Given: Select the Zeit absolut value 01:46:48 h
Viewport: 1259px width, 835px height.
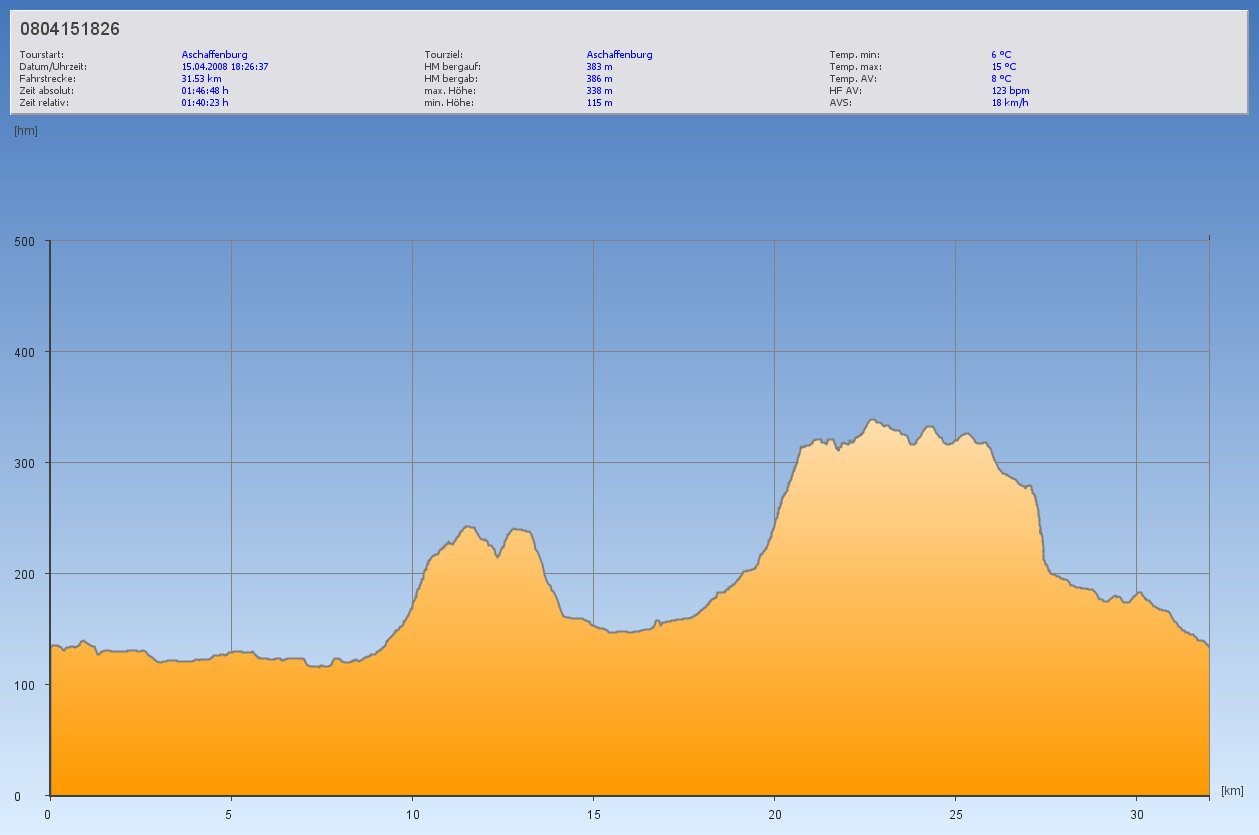Looking at the screenshot, I should (x=205, y=91).
